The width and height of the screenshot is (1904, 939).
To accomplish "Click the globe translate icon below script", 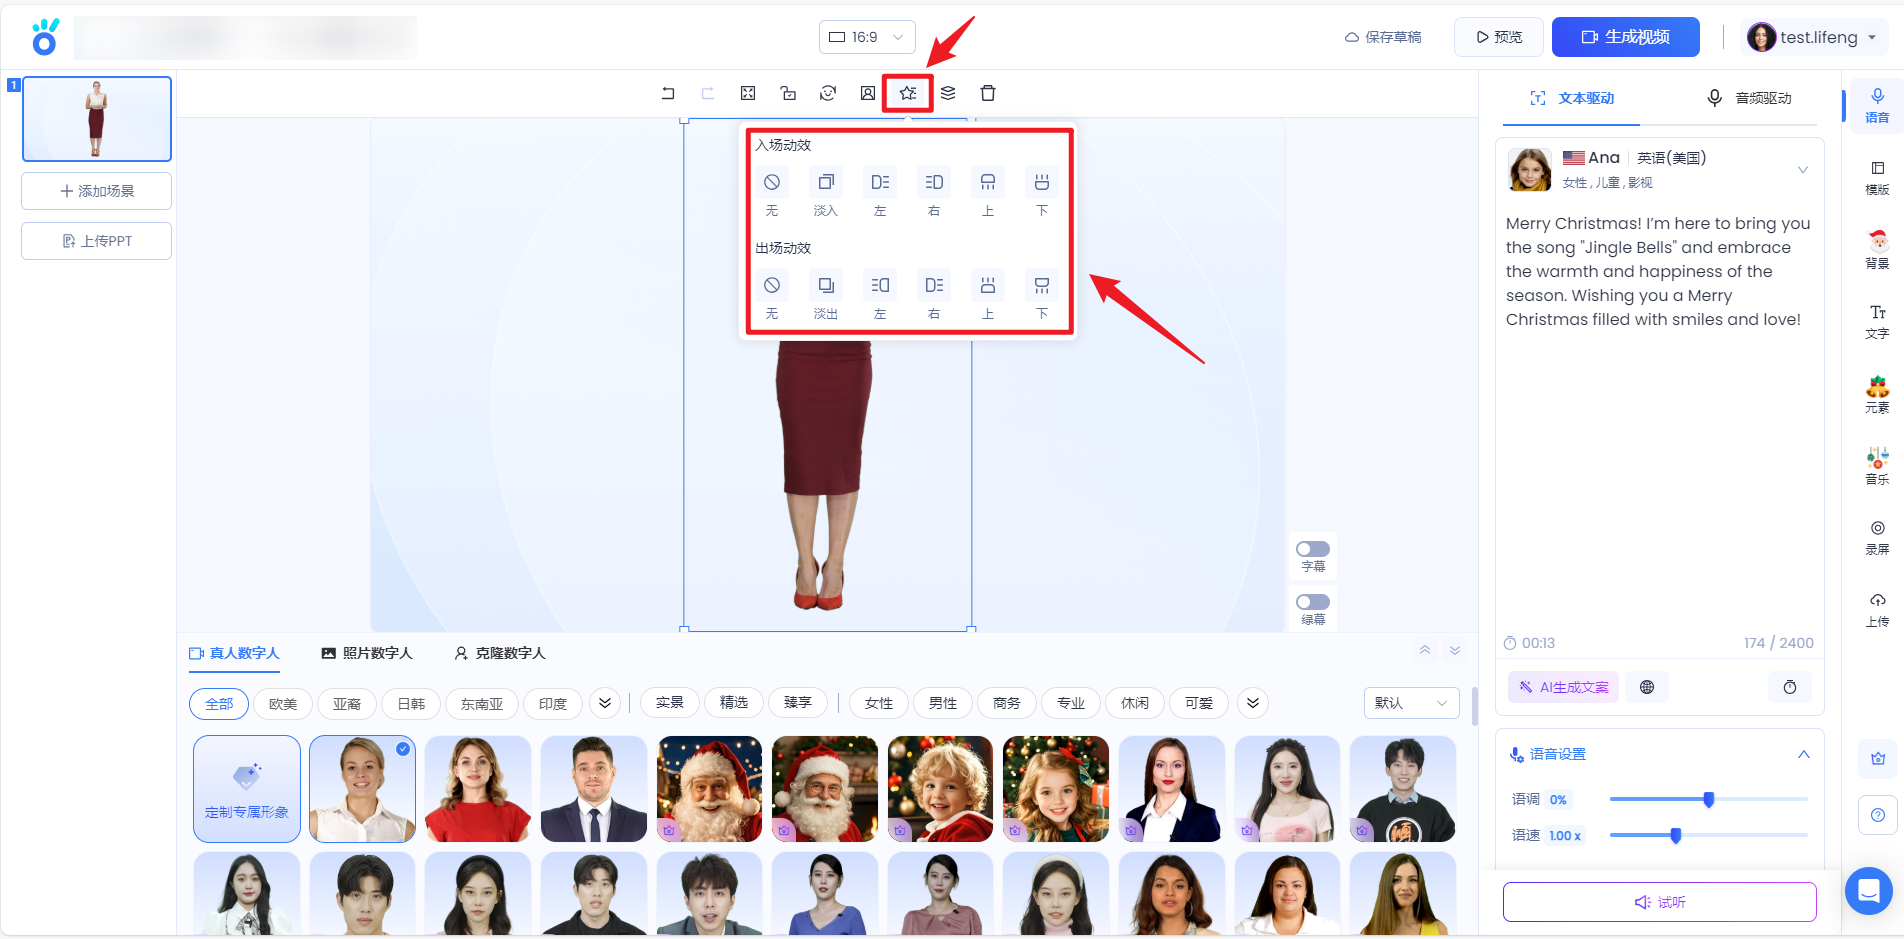I will tap(1647, 687).
